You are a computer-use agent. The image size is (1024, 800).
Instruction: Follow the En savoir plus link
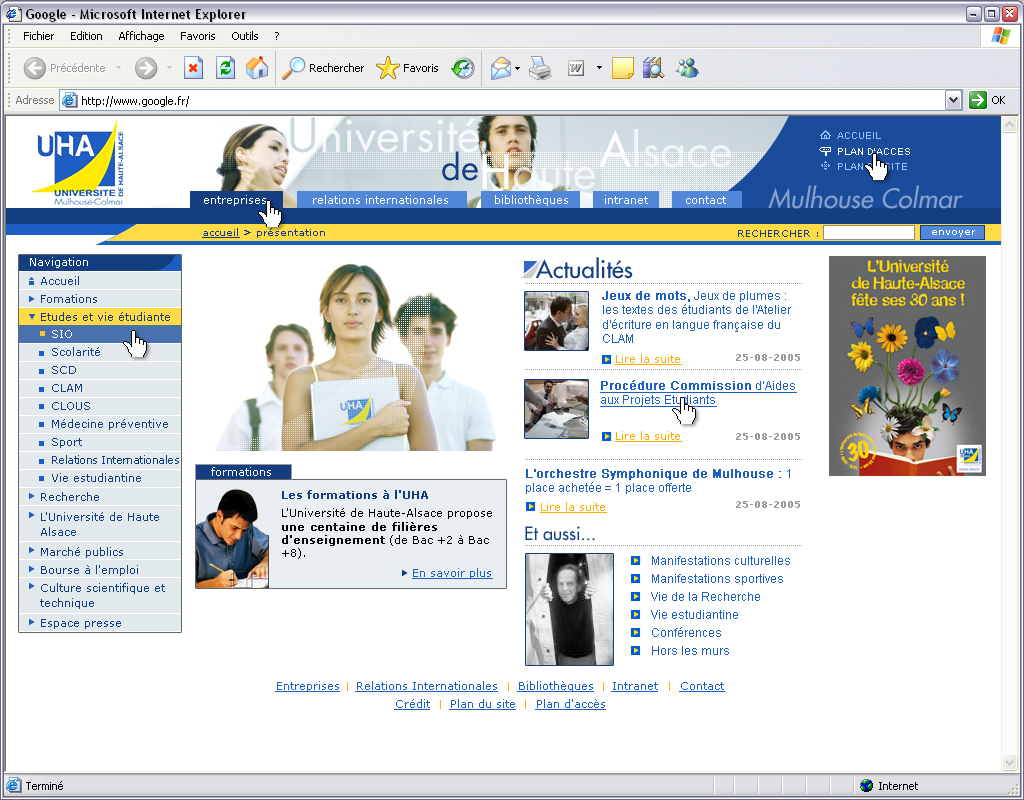452,573
